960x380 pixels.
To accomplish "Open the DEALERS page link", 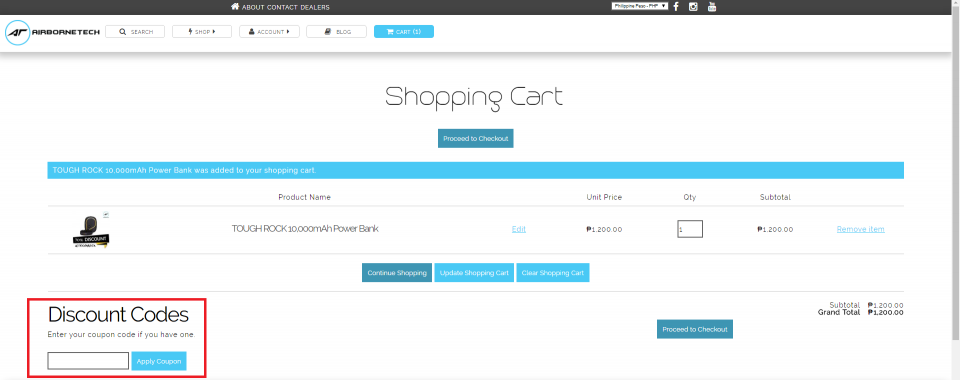I will (315, 7).
